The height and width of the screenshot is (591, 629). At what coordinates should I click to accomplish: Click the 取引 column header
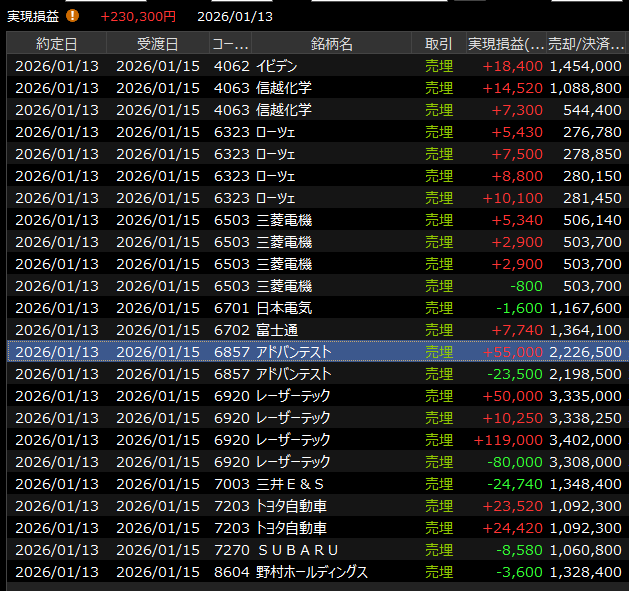point(438,44)
